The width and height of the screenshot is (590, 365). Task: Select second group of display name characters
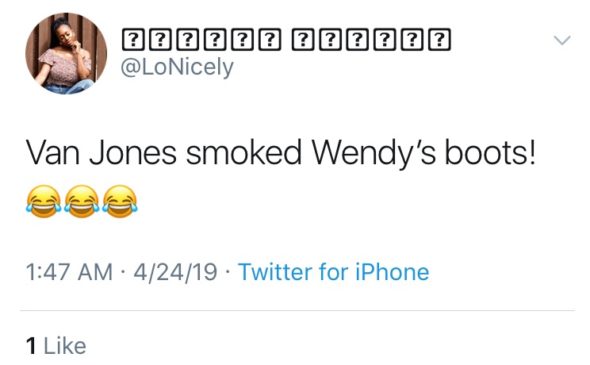click(371, 40)
